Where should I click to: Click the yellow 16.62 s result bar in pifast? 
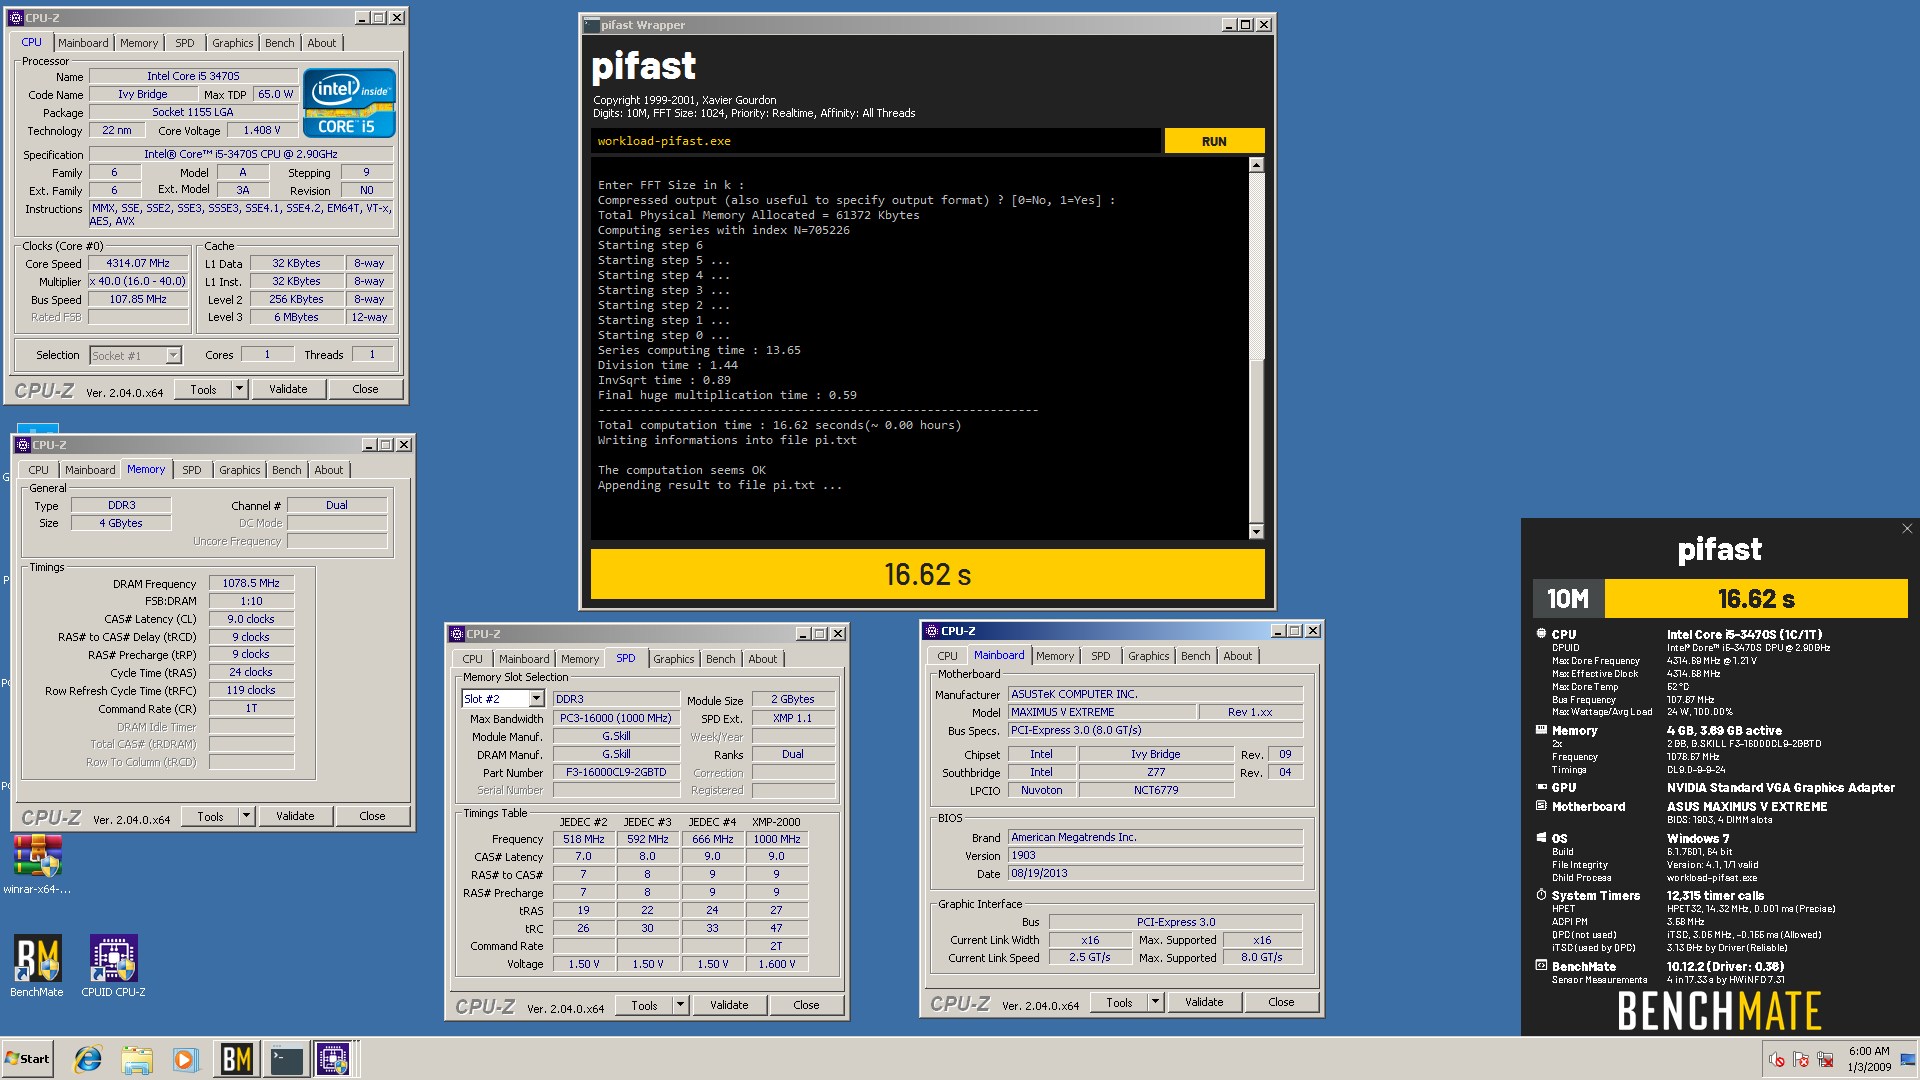click(927, 574)
